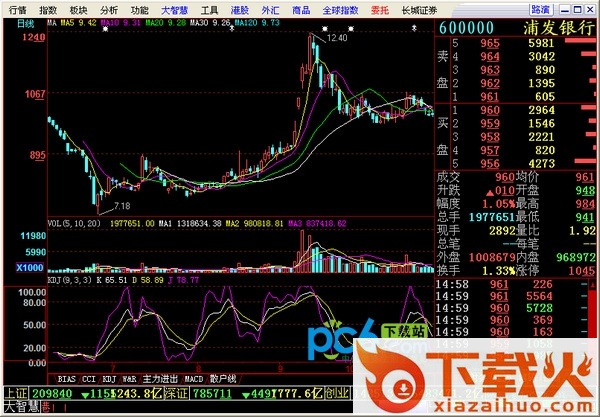
Task: Click the tick row 14:59 with volume 5728
Action: point(512,308)
